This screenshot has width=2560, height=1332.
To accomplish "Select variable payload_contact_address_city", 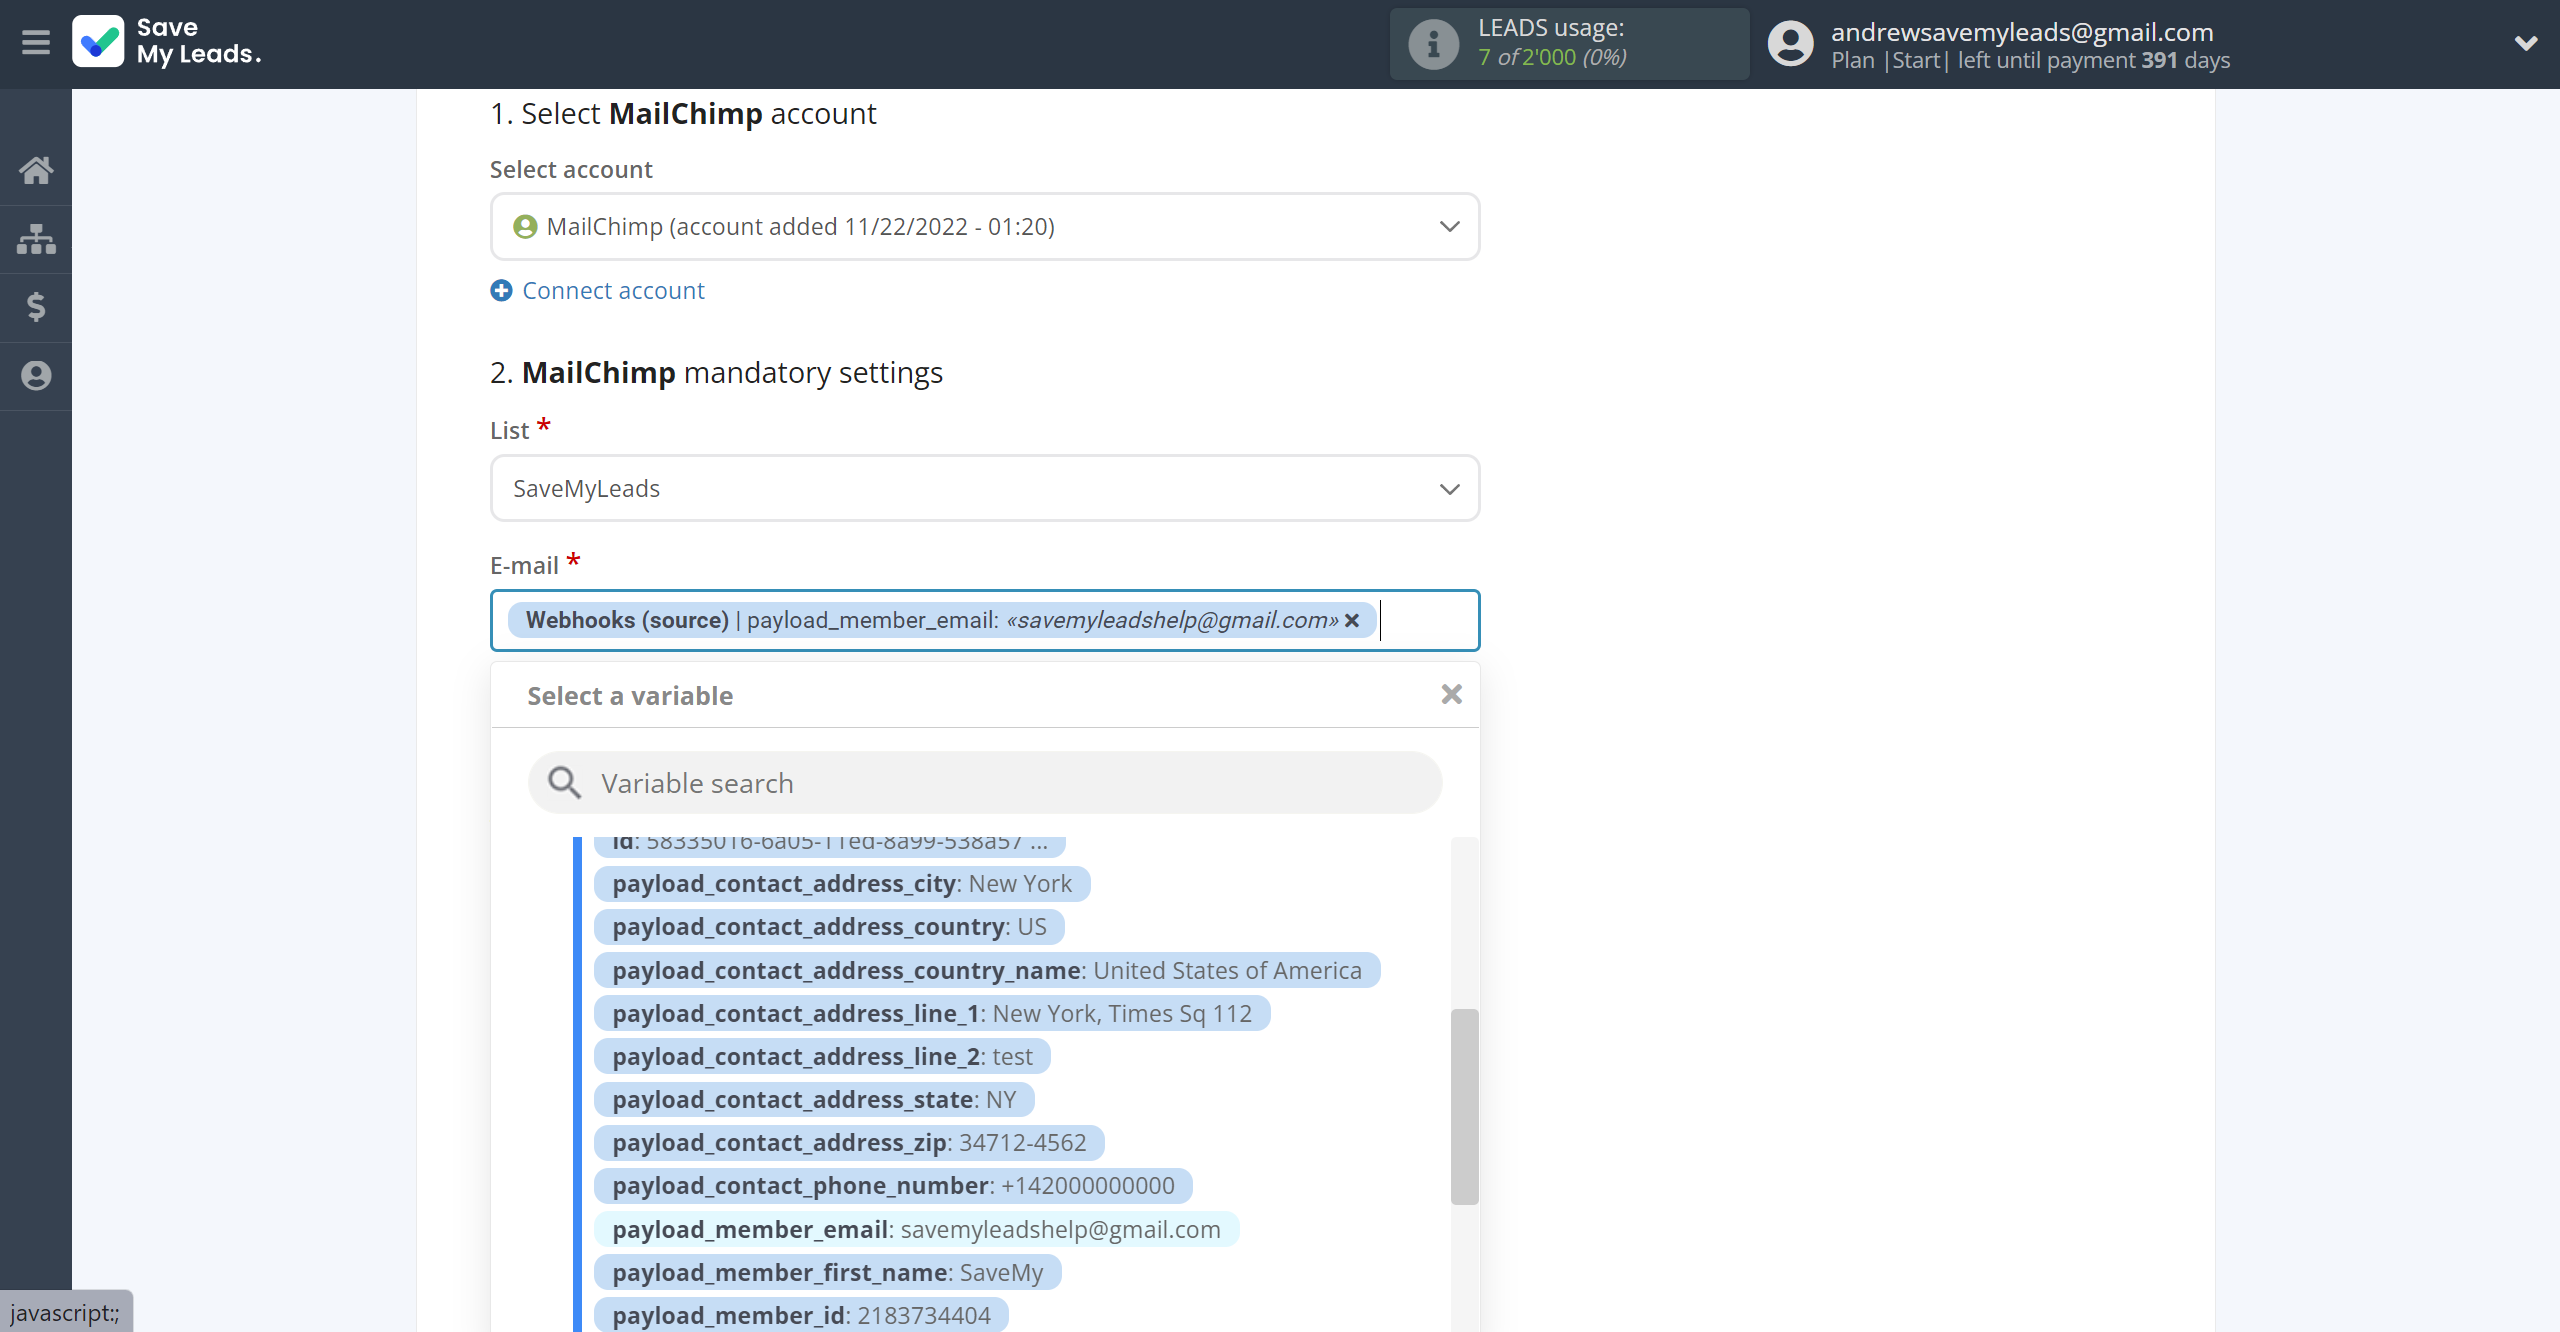I will click(842, 884).
